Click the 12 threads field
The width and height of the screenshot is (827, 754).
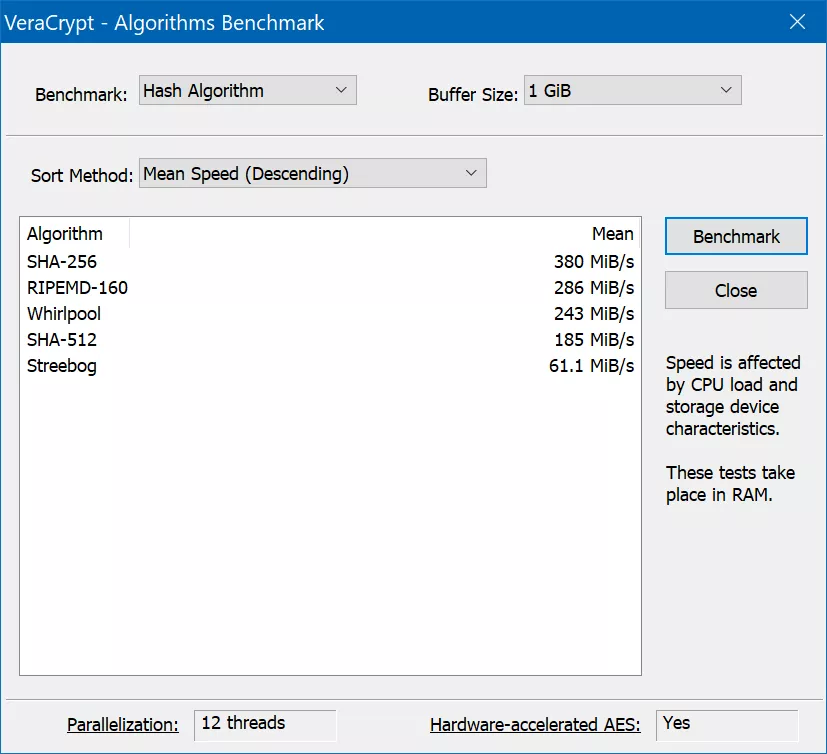coord(265,725)
